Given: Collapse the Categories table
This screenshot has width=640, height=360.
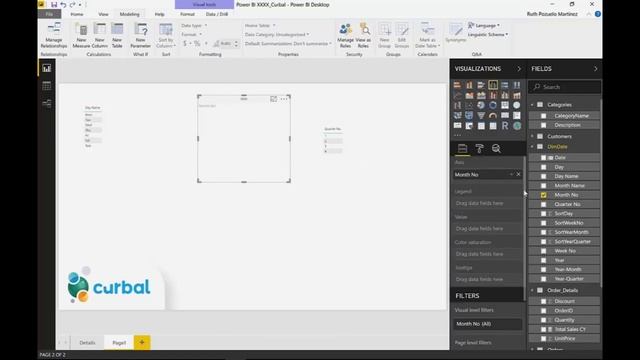Looking at the screenshot, I should tap(532, 105).
